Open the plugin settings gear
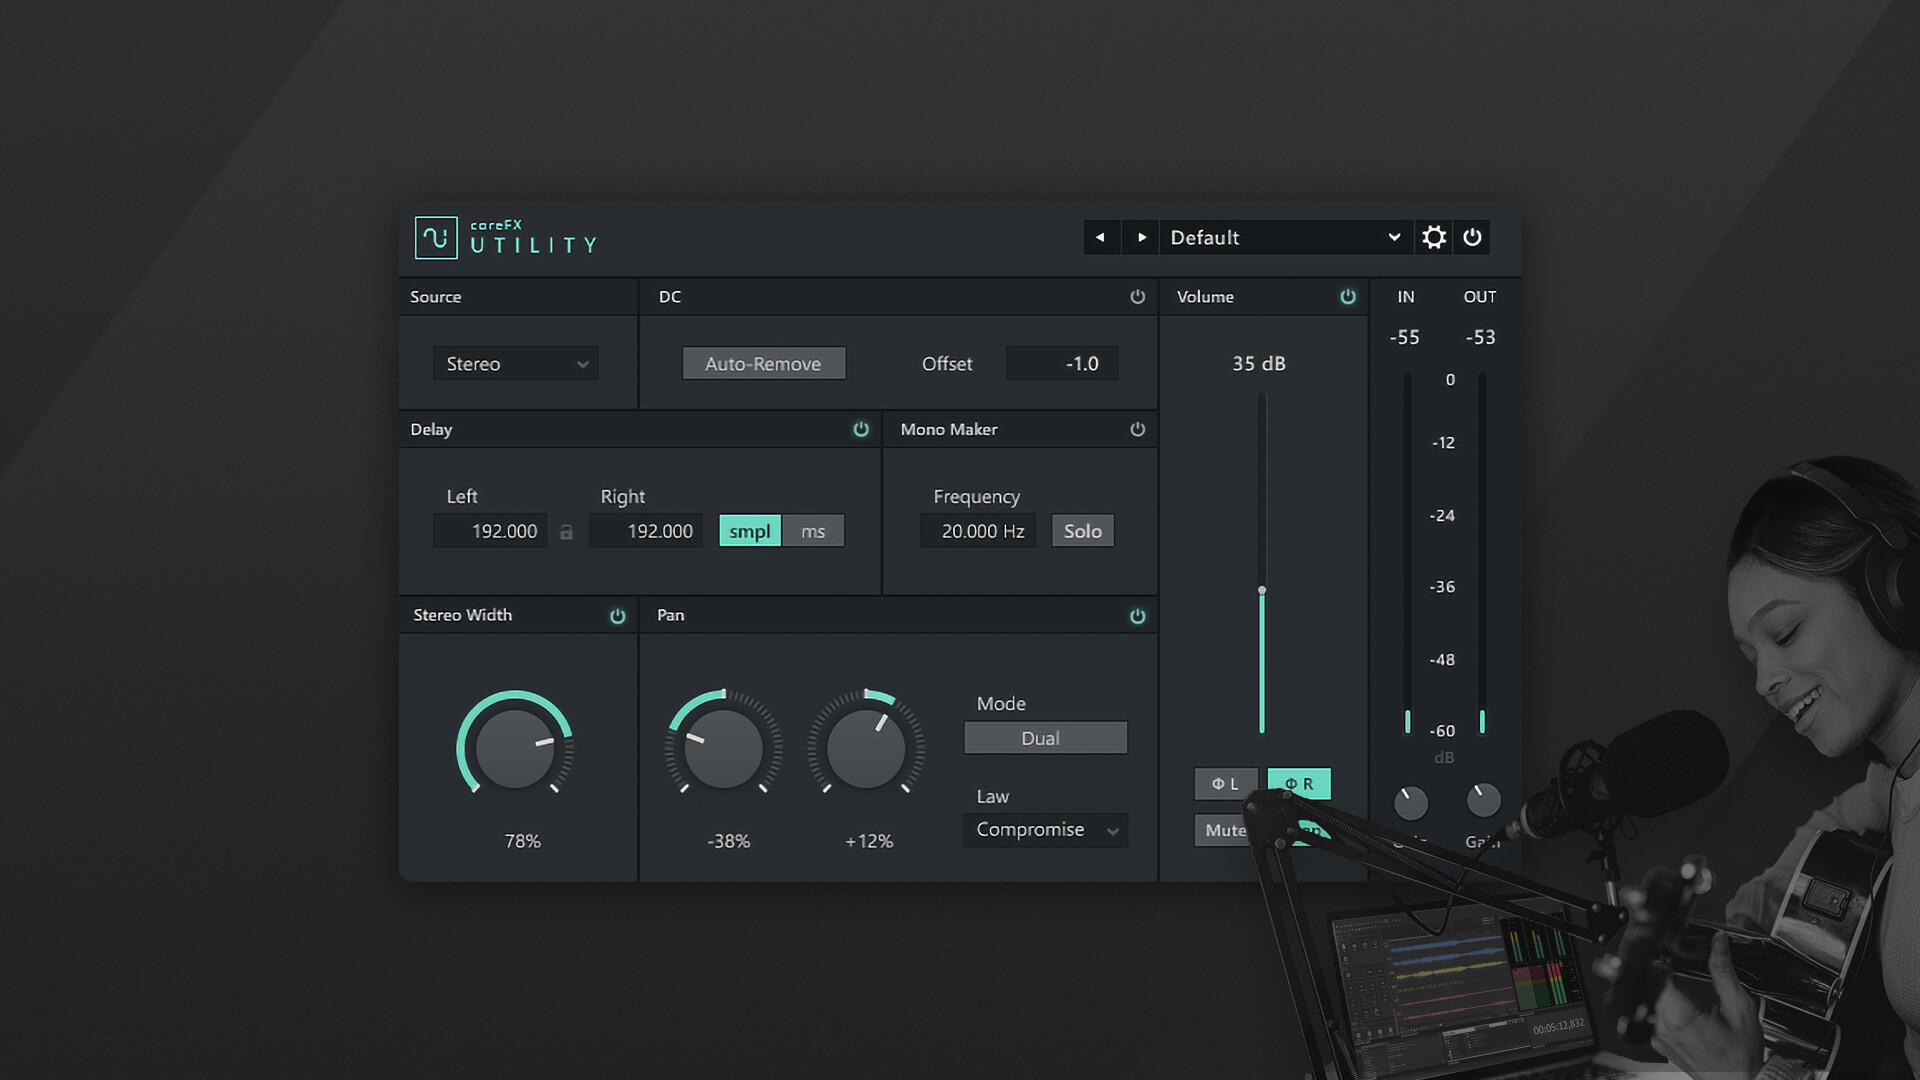 click(x=1433, y=237)
